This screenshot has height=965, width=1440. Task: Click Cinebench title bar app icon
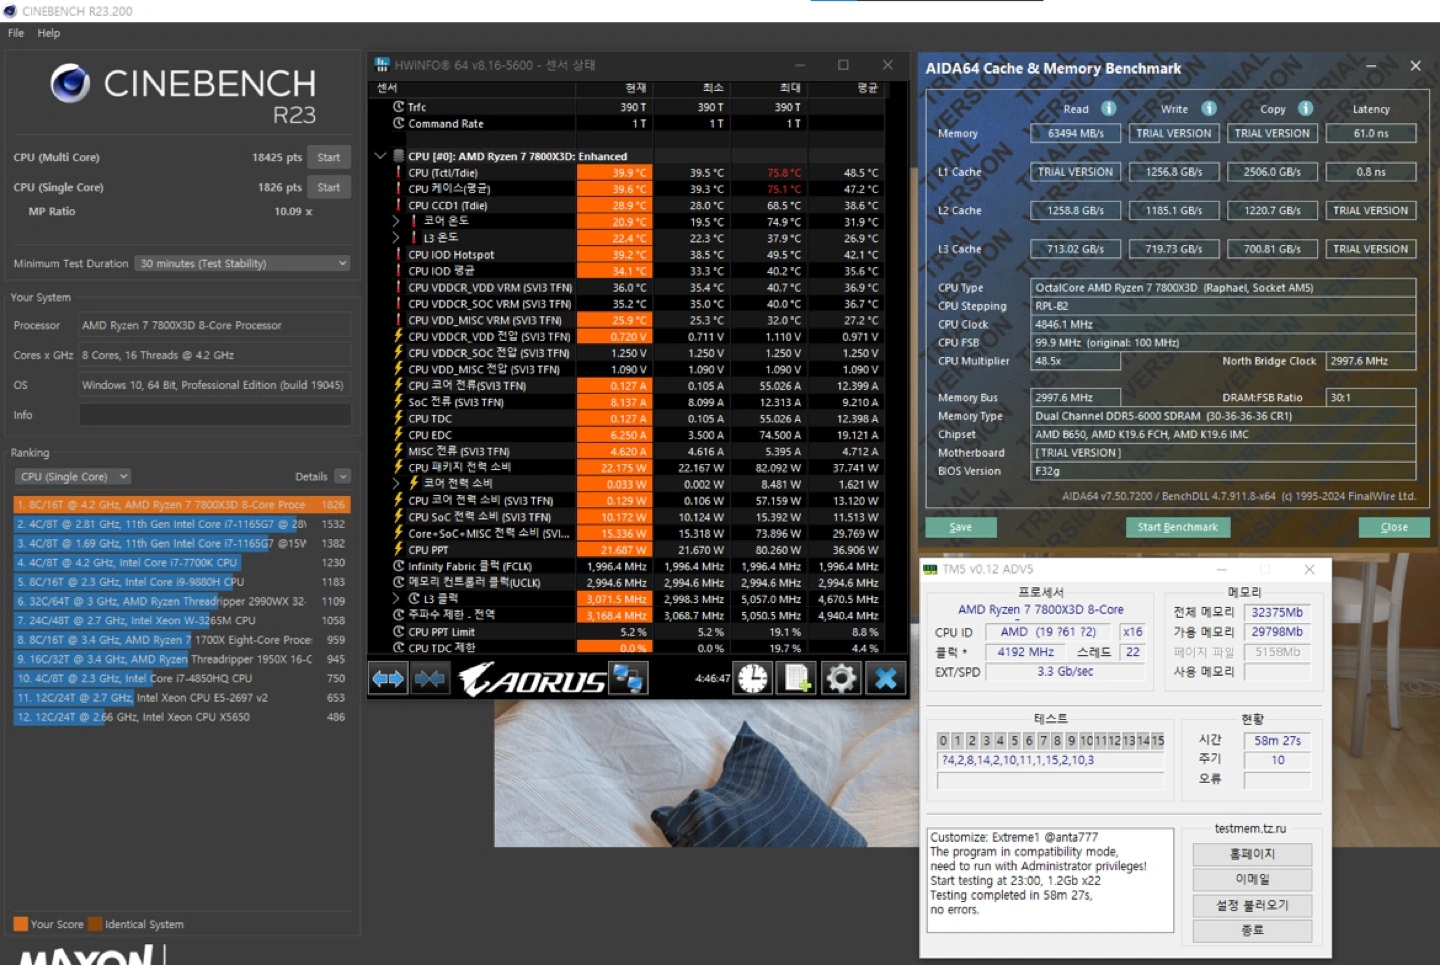click(10, 11)
